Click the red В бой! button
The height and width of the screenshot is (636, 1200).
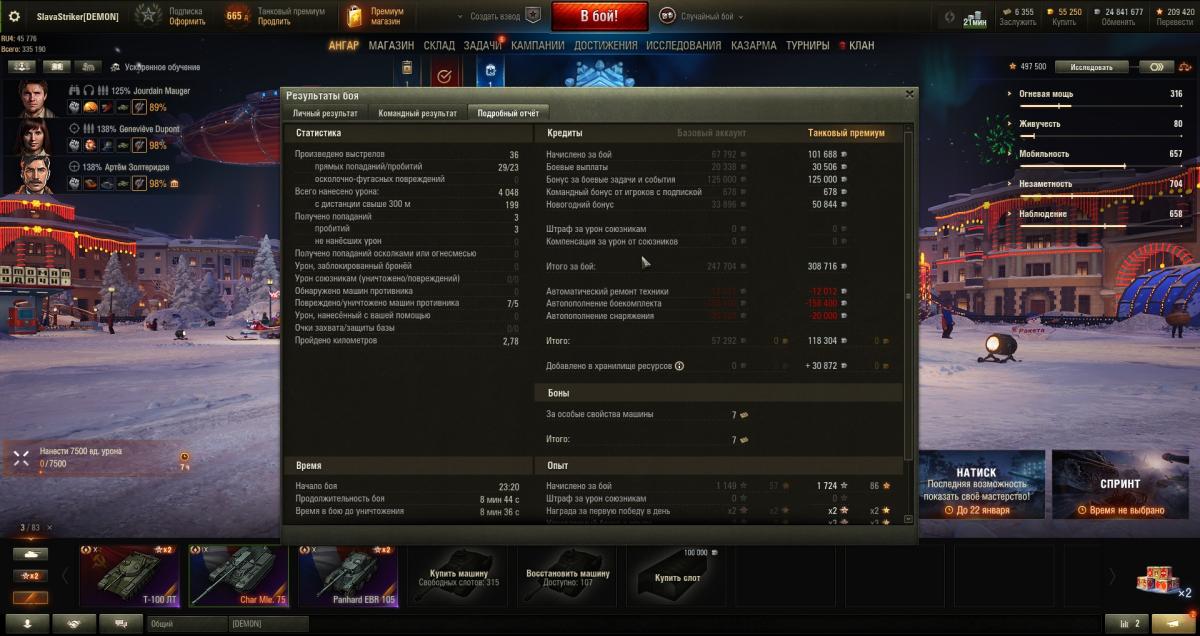[599, 17]
